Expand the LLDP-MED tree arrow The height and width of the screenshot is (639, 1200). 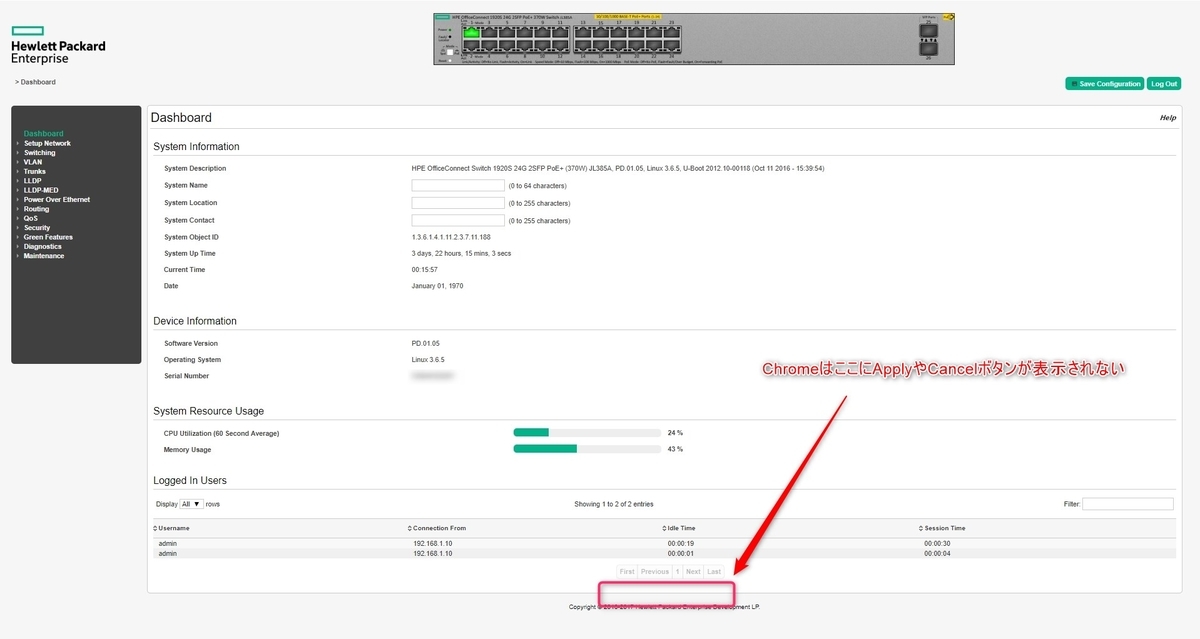(x=18, y=190)
